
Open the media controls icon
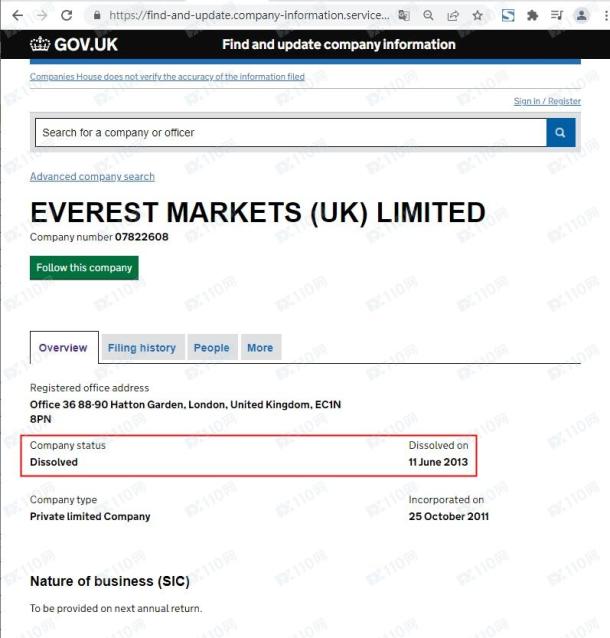tap(556, 16)
